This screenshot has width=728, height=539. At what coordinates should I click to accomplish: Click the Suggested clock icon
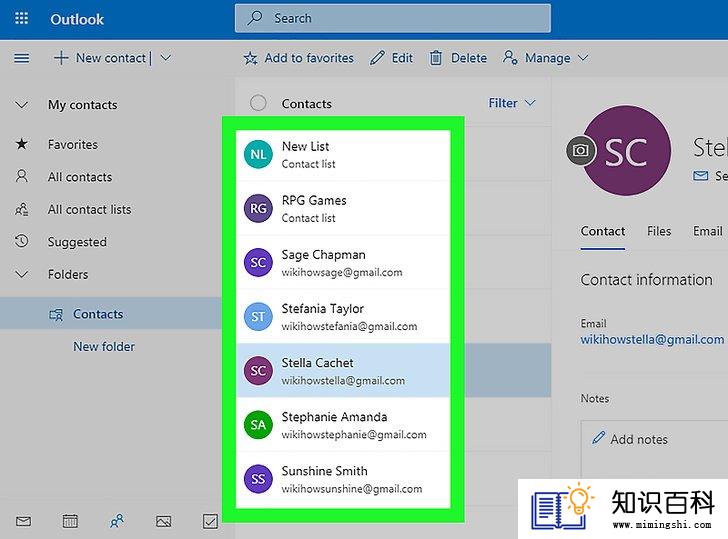point(21,241)
